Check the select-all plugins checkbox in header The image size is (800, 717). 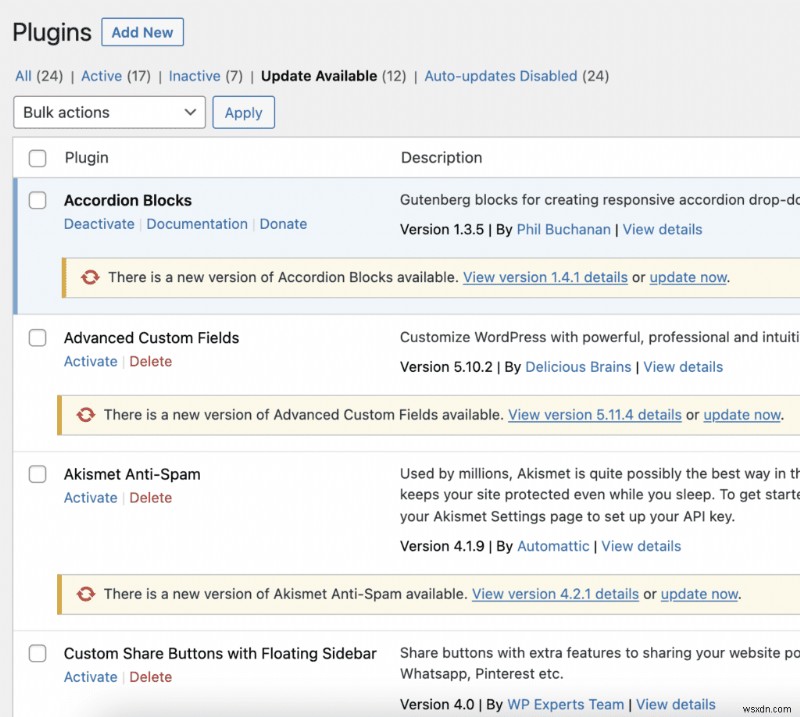pos(37,158)
